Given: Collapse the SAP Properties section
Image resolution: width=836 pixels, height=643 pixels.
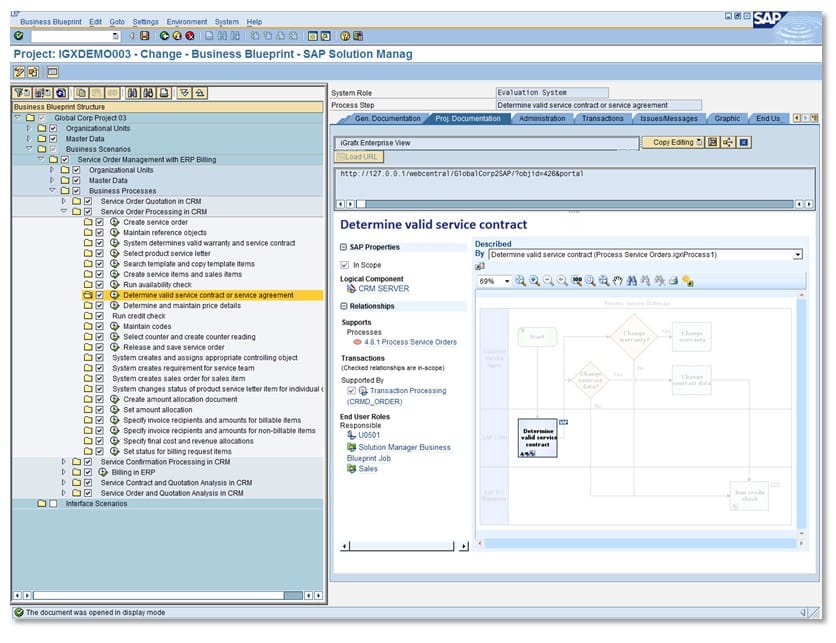Looking at the screenshot, I should click(344, 247).
